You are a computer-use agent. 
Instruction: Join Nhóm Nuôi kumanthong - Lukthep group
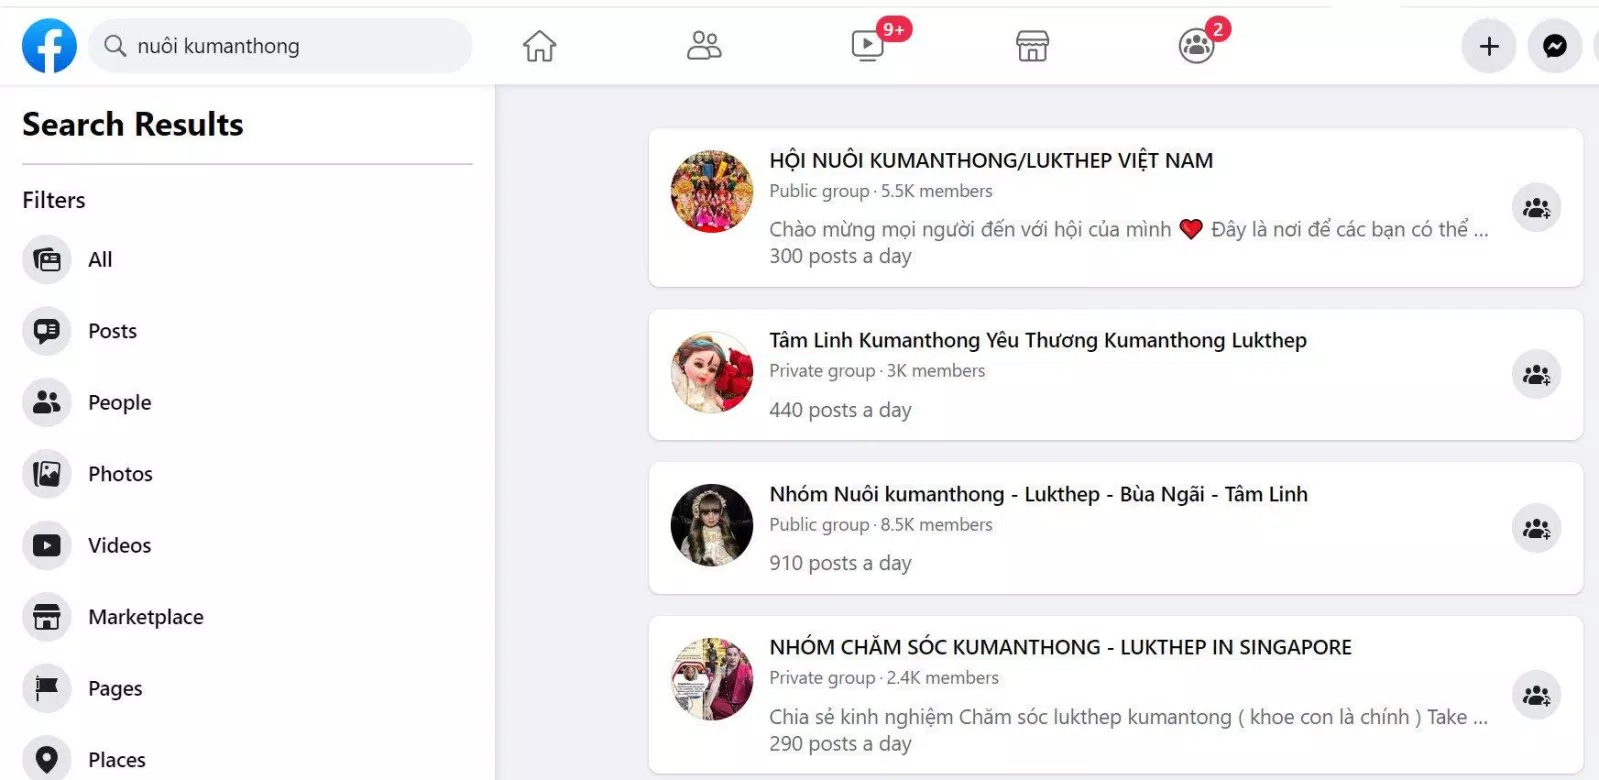point(1536,528)
